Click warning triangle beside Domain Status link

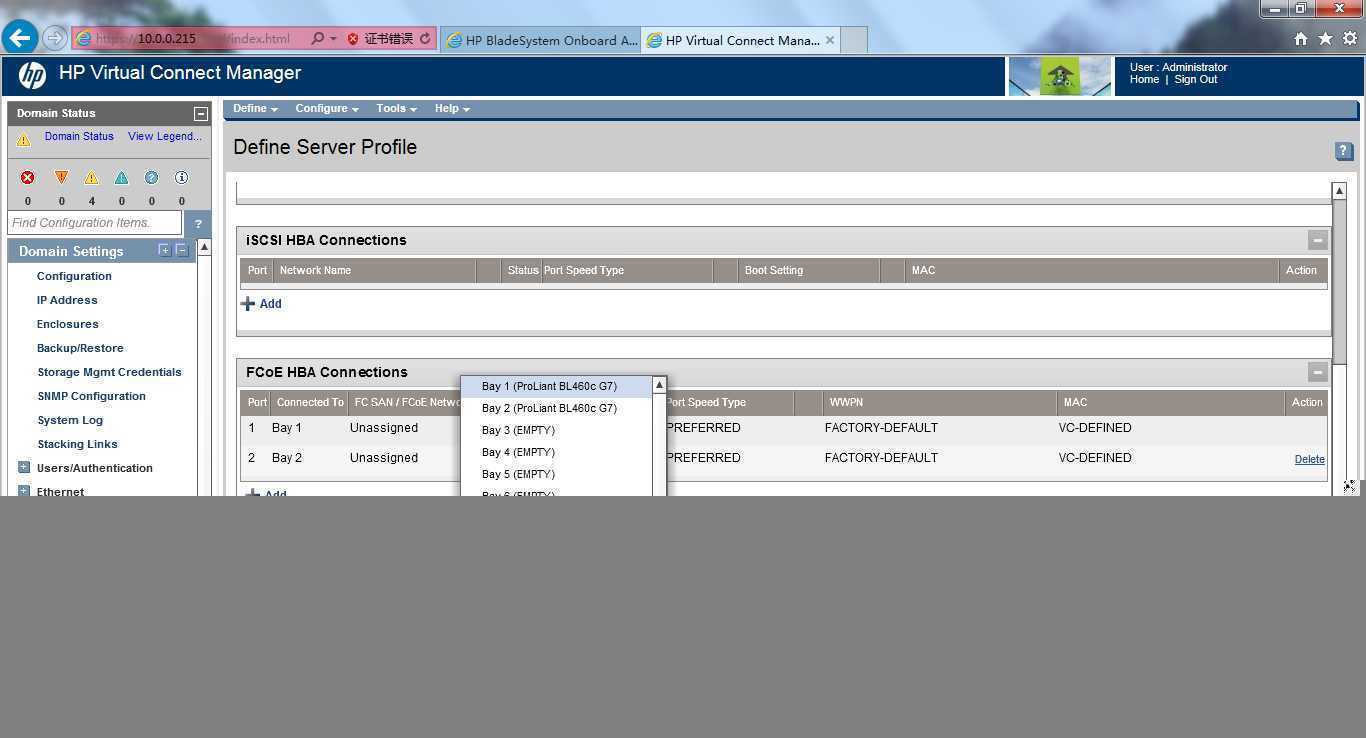point(24,140)
